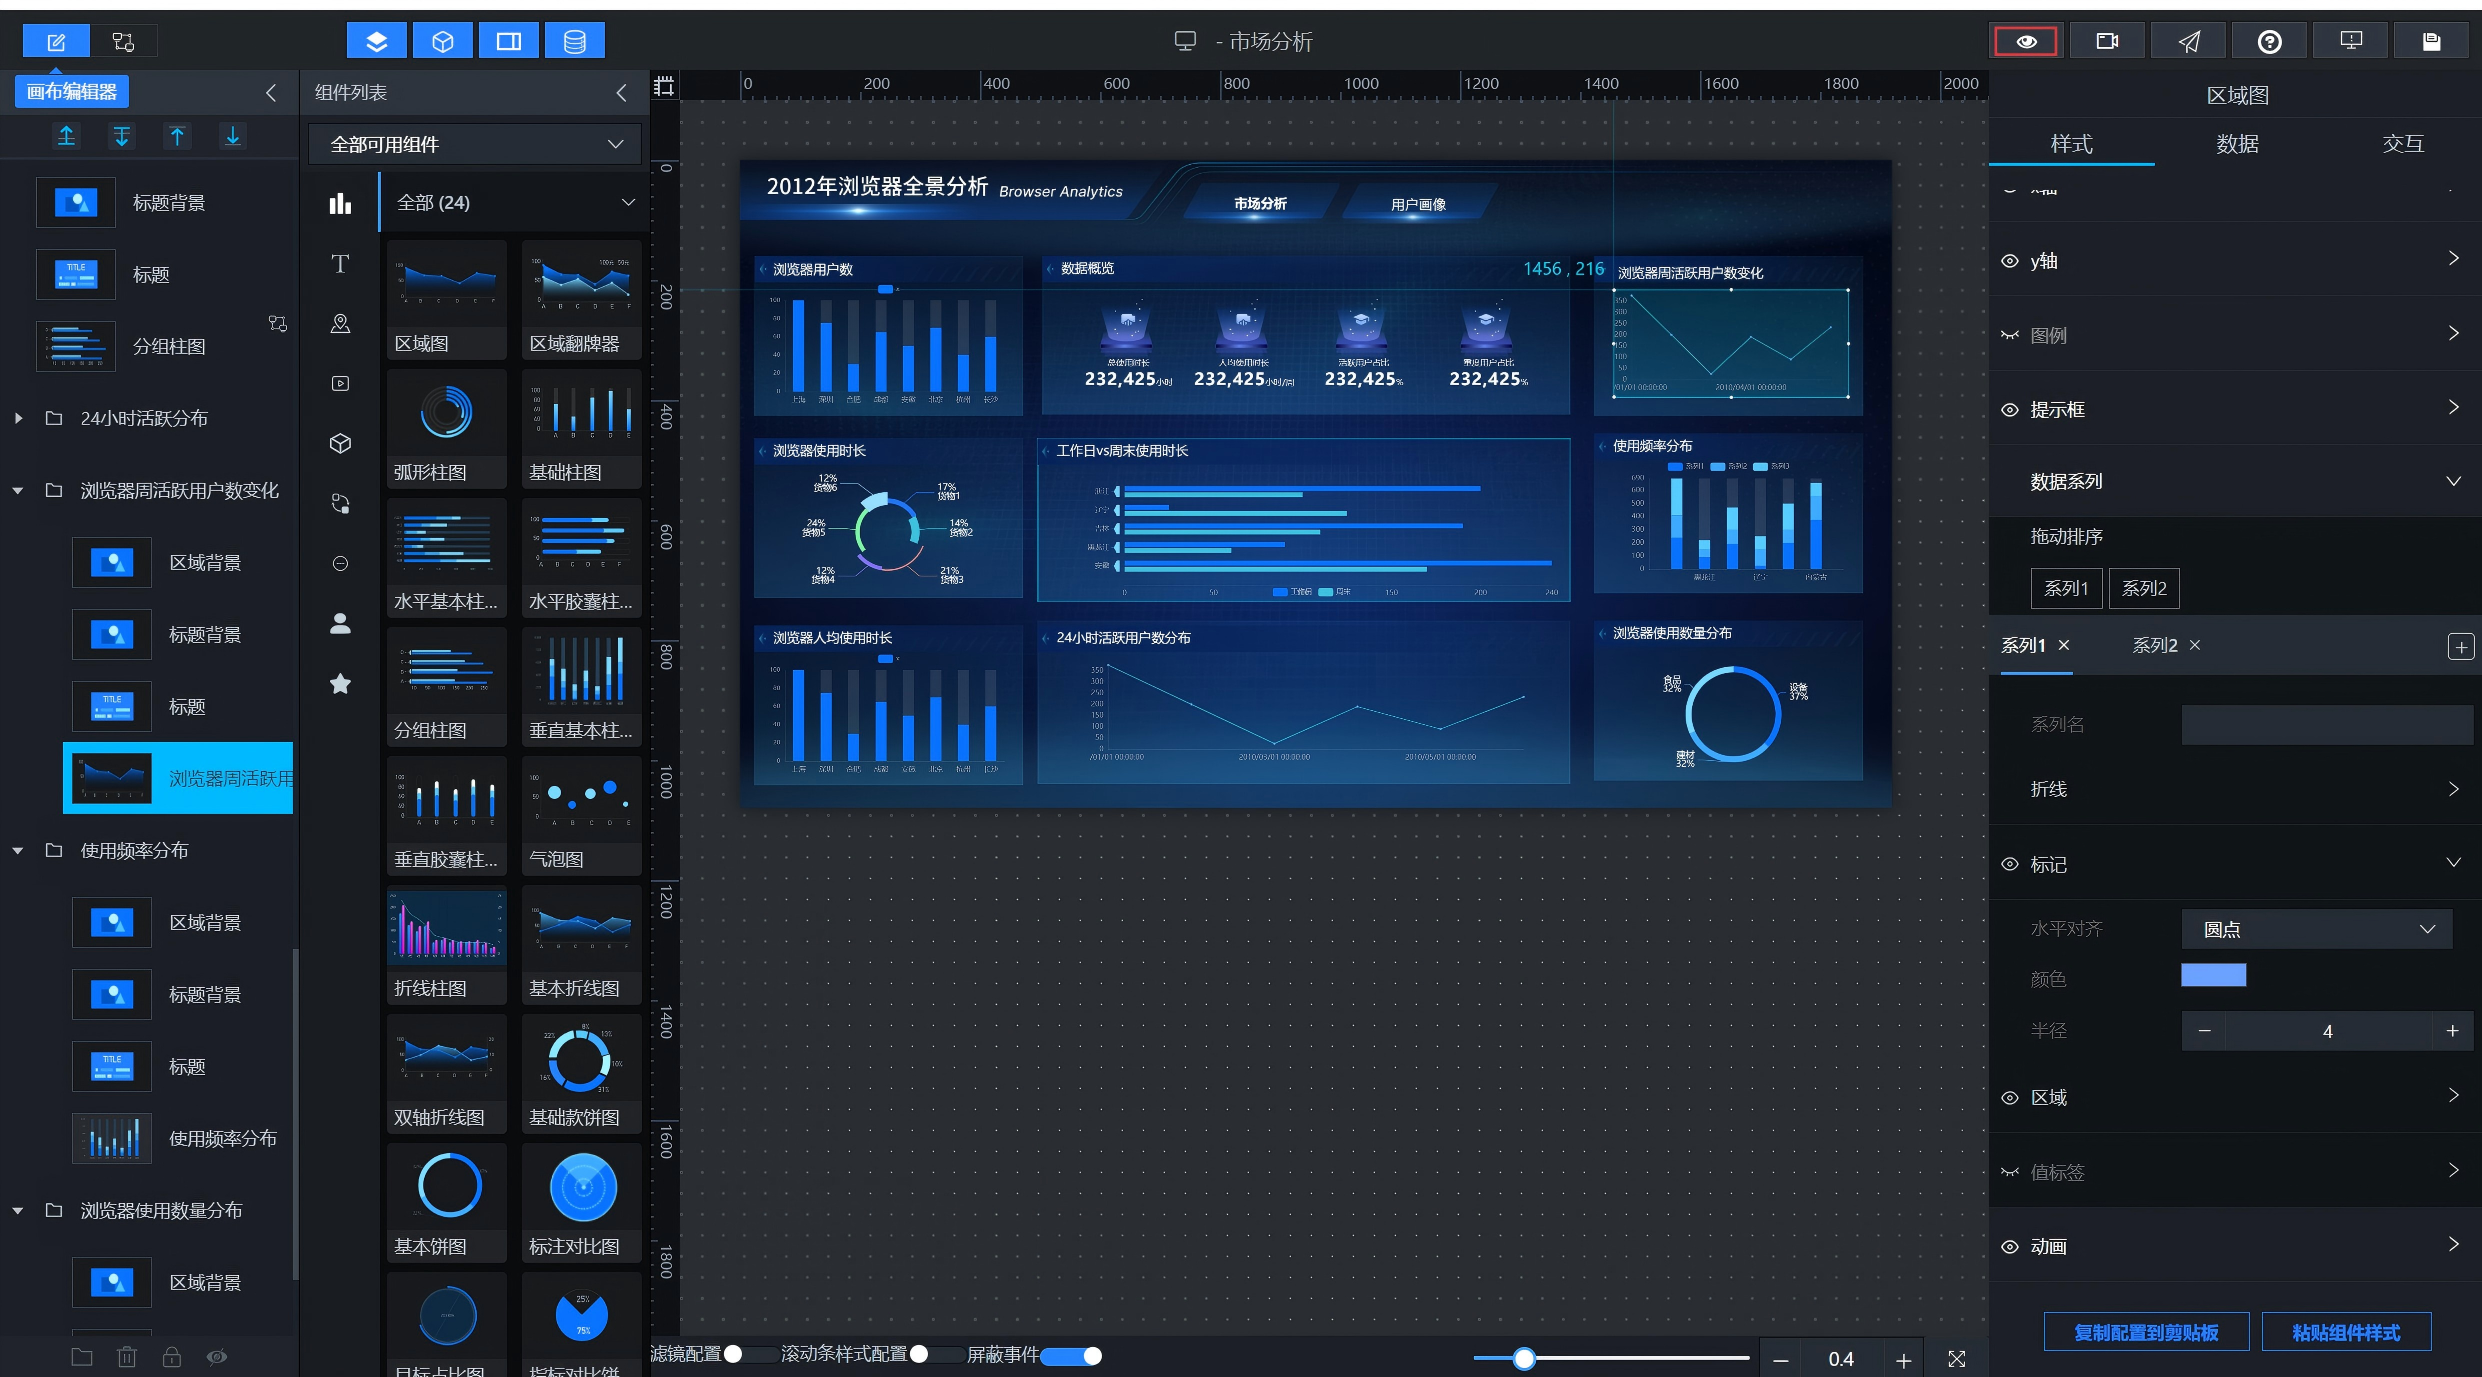Screen dimensions: 2482x1377
Task: Collapse the 数据系列 section
Action: (x=2453, y=481)
